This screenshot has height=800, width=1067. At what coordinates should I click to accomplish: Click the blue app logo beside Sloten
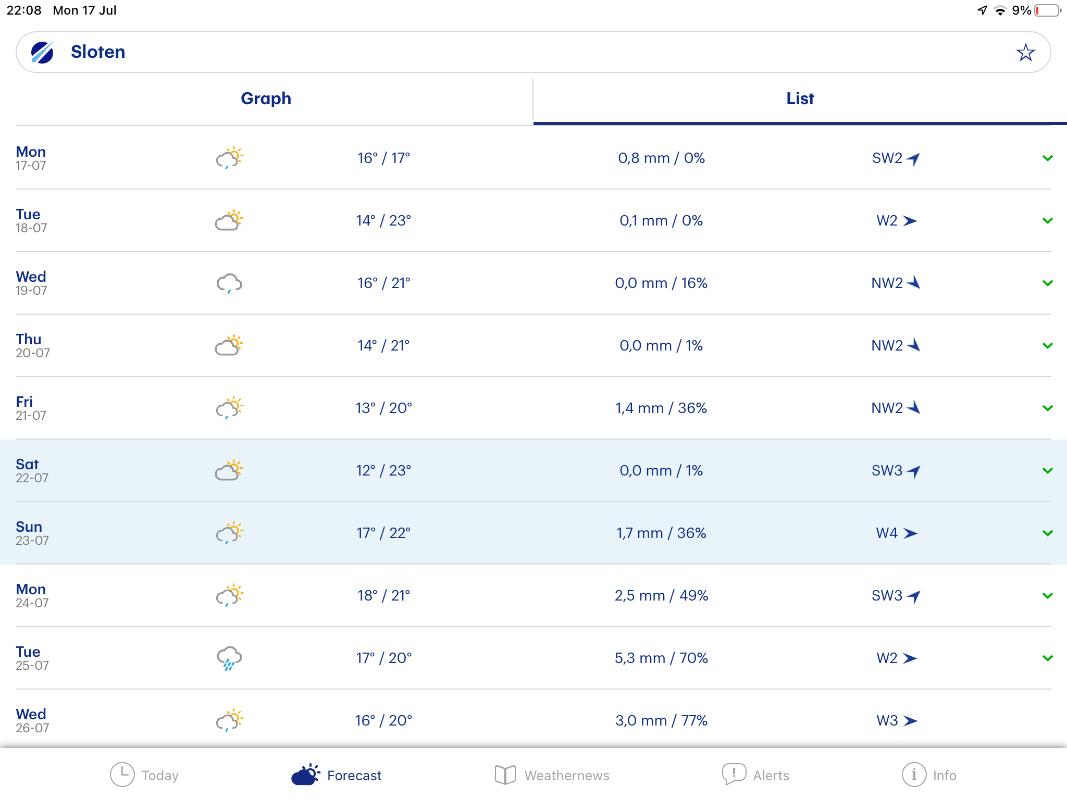click(x=42, y=53)
